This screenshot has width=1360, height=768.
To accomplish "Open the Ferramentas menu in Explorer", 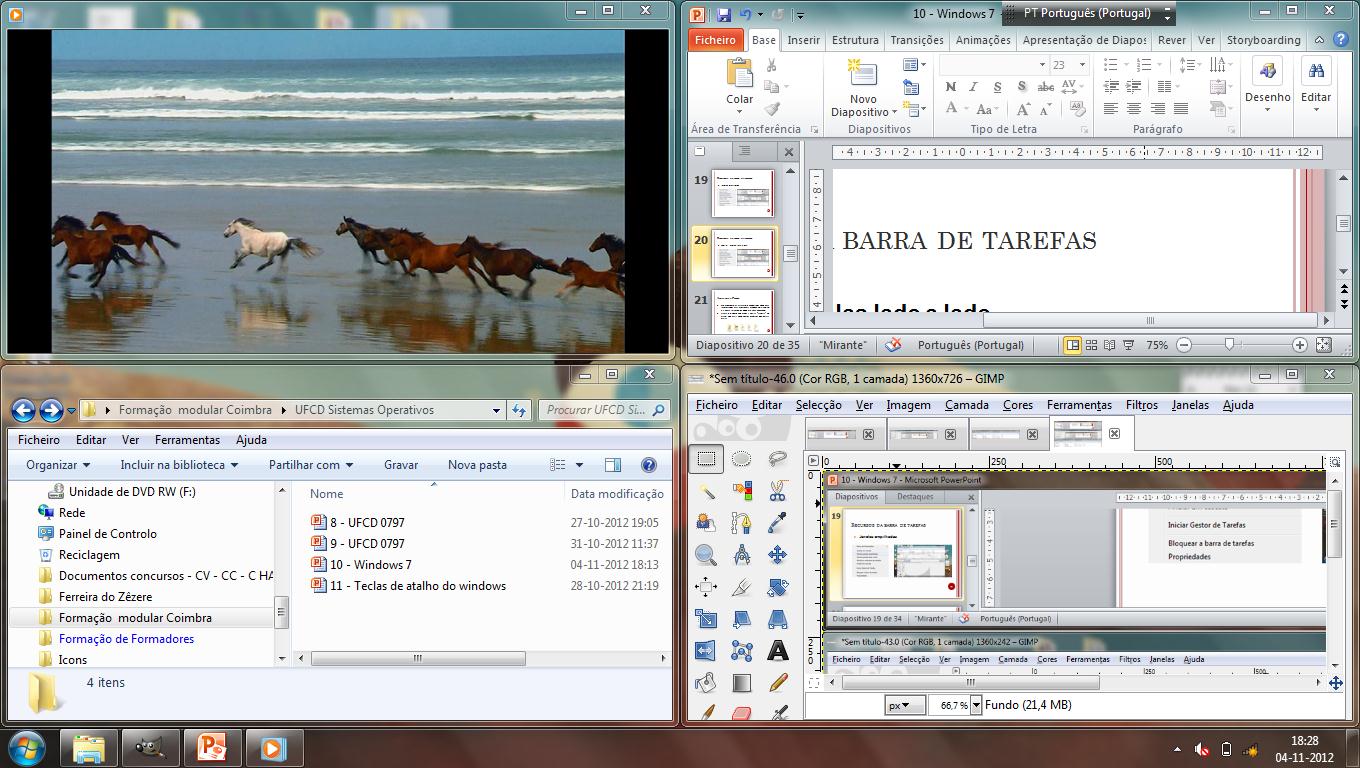I will pyautogui.click(x=187, y=440).
